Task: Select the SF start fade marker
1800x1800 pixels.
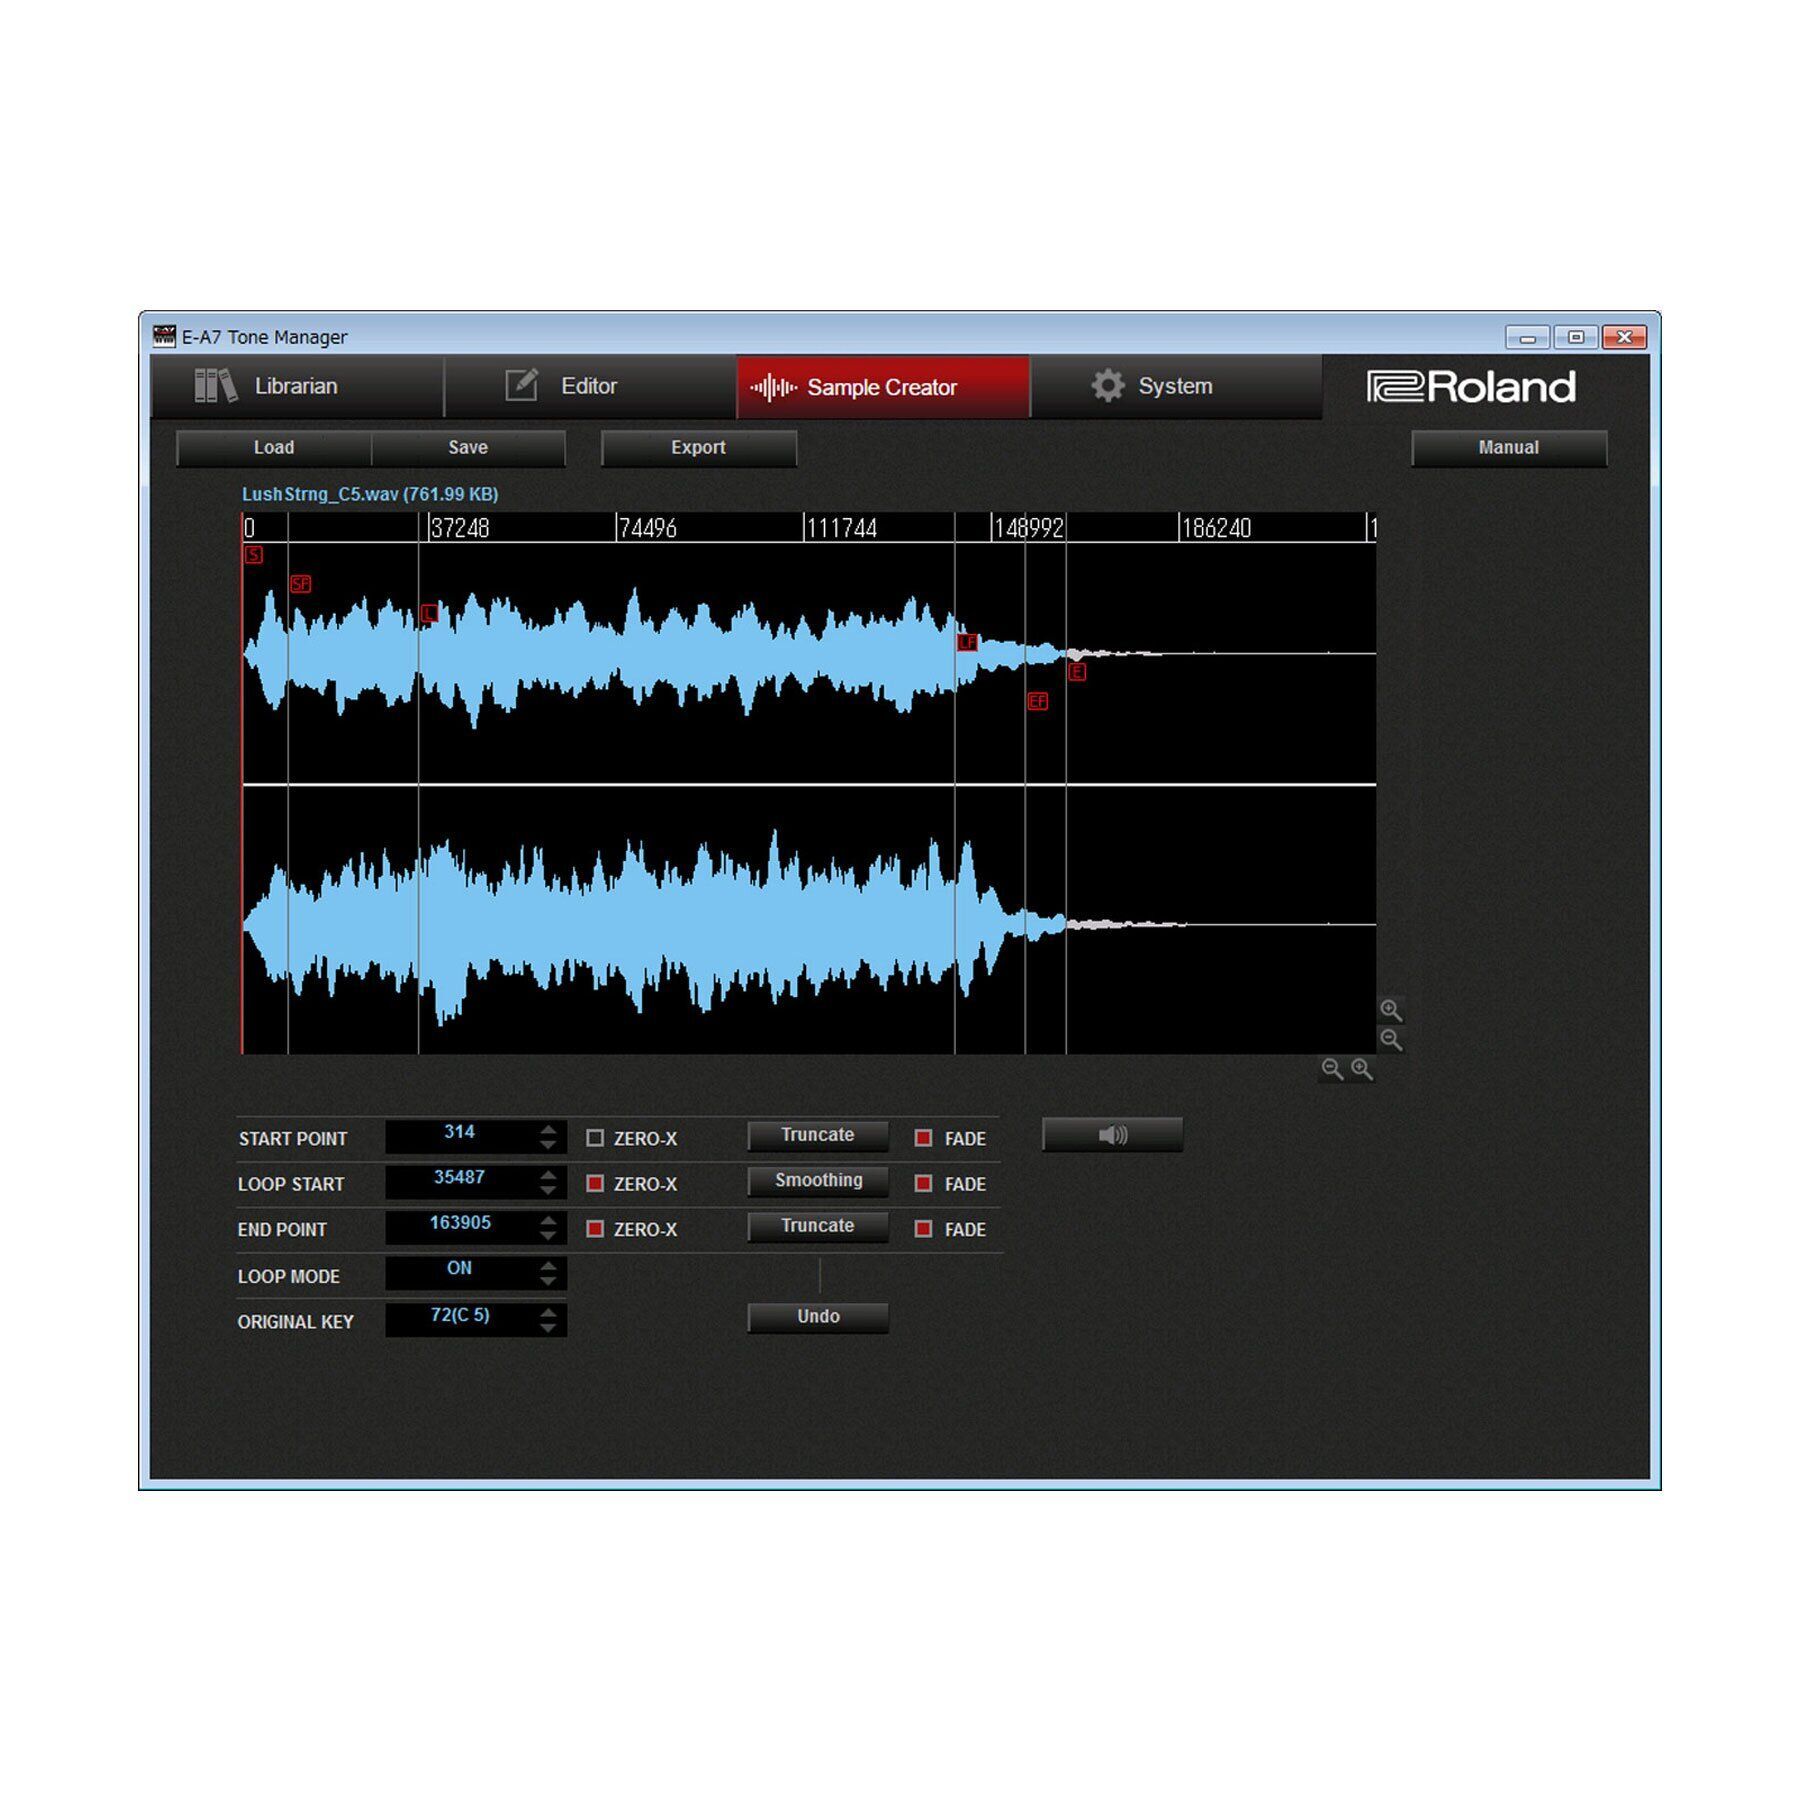Action: (x=300, y=584)
